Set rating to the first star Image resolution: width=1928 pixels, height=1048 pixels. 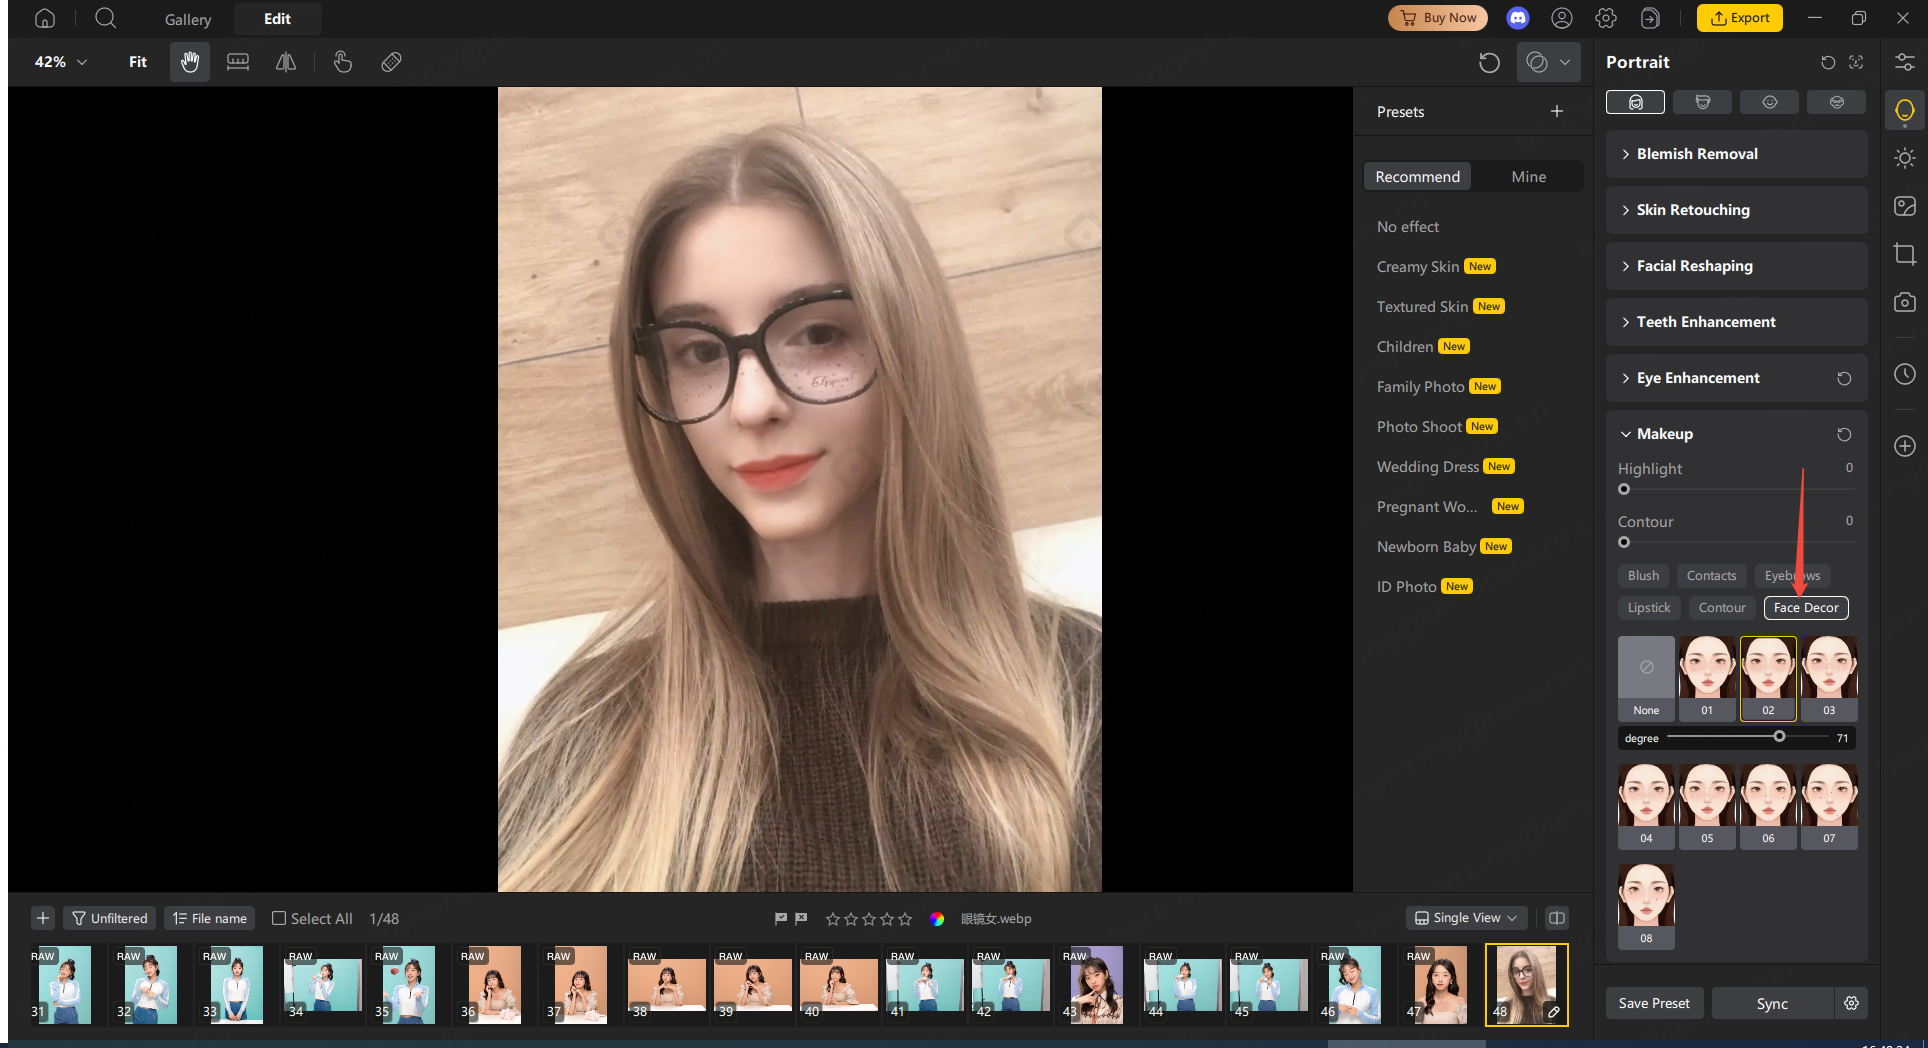(x=833, y=918)
